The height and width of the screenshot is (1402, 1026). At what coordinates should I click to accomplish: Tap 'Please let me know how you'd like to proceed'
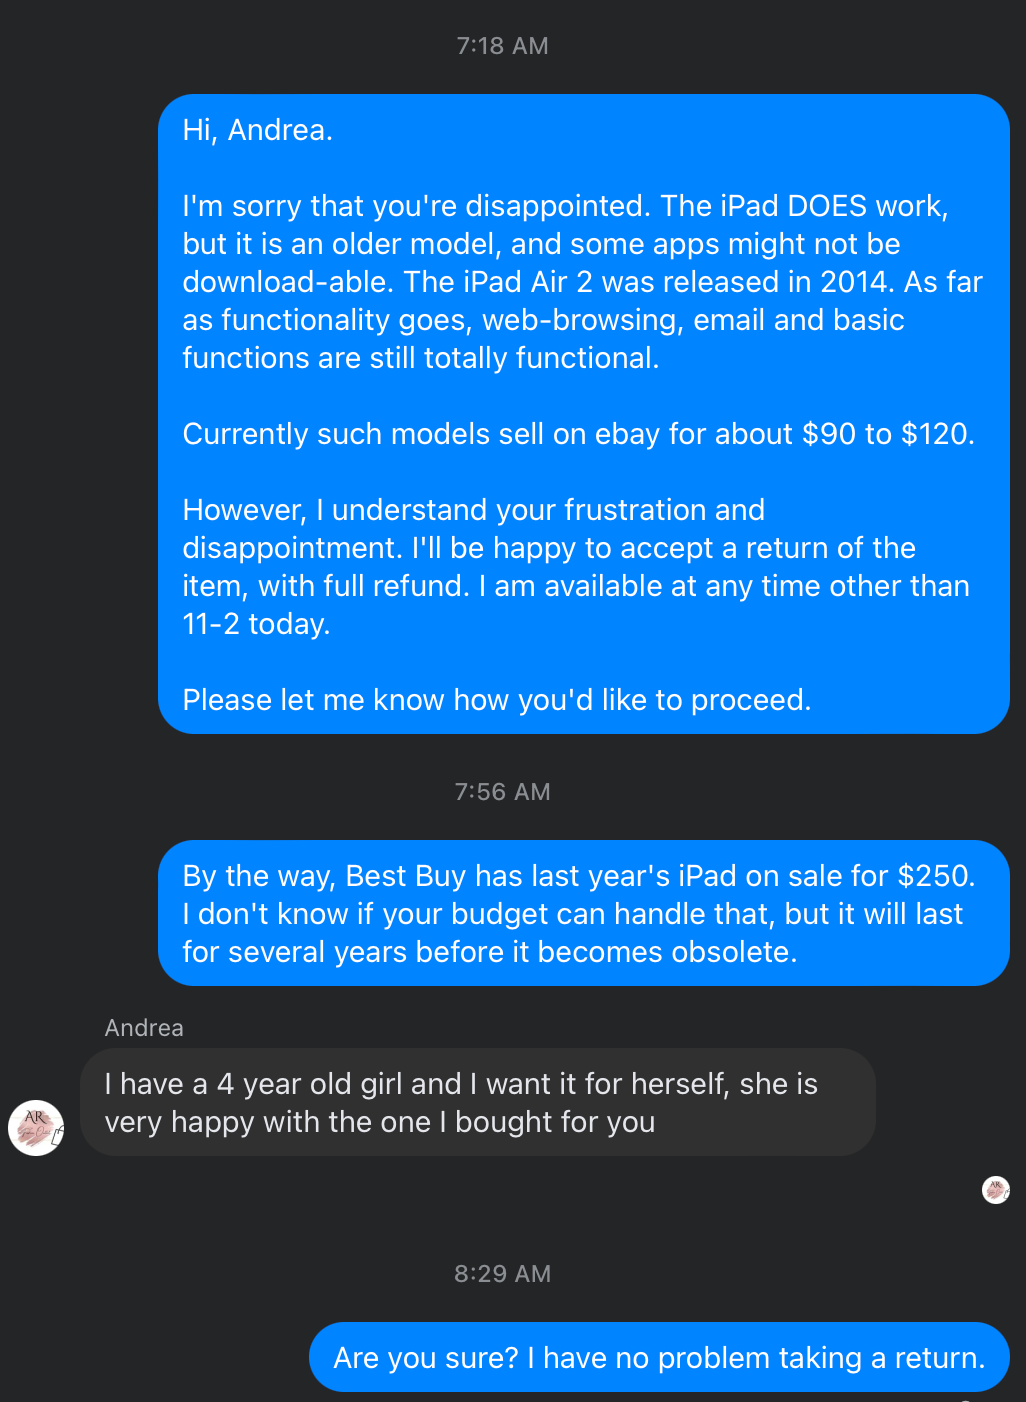coord(496,700)
